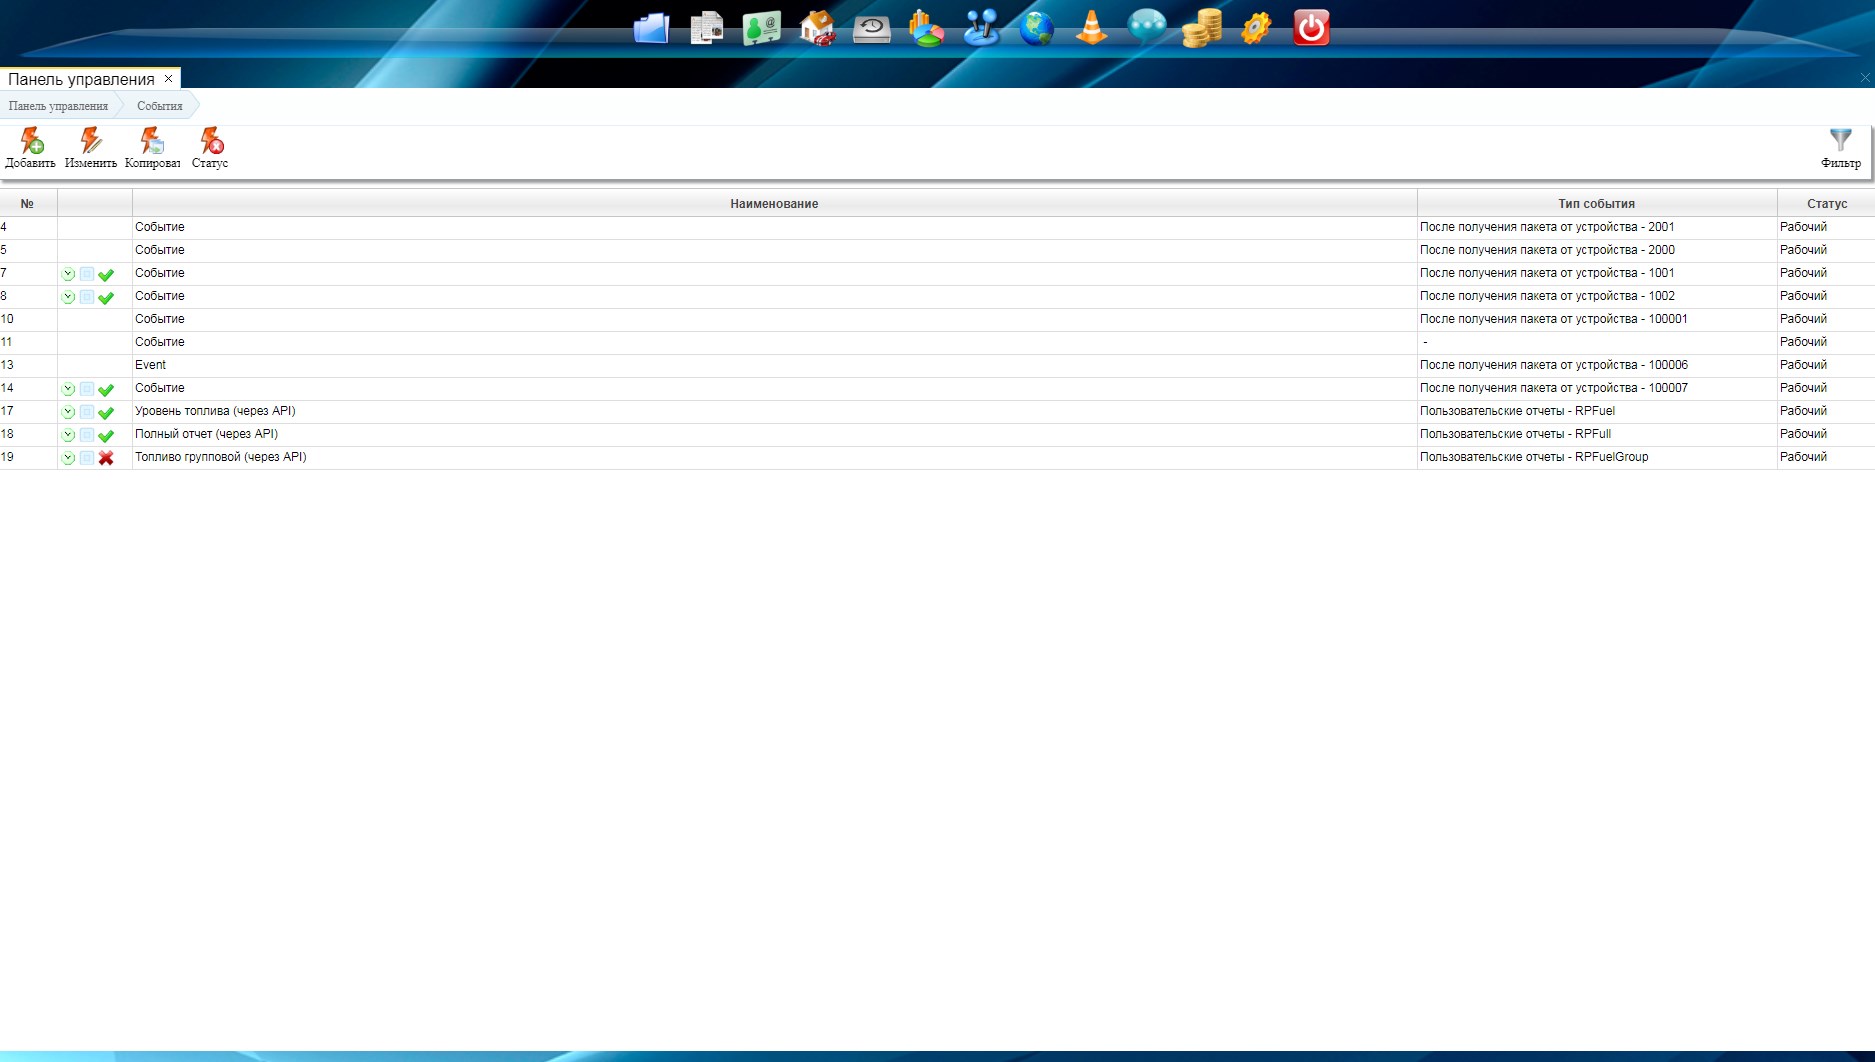Expand the green arrow dropdown on row 8
This screenshot has height=1062, width=1875.
coord(68,297)
